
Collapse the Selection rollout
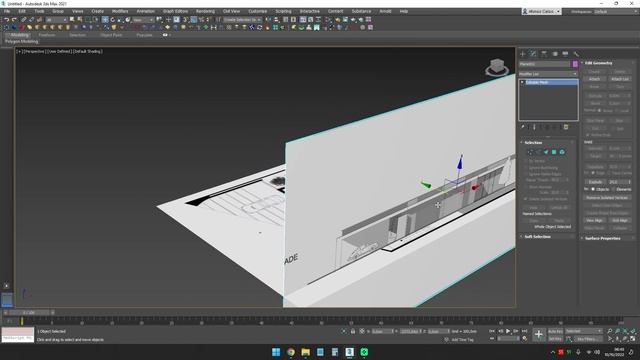coord(533,142)
